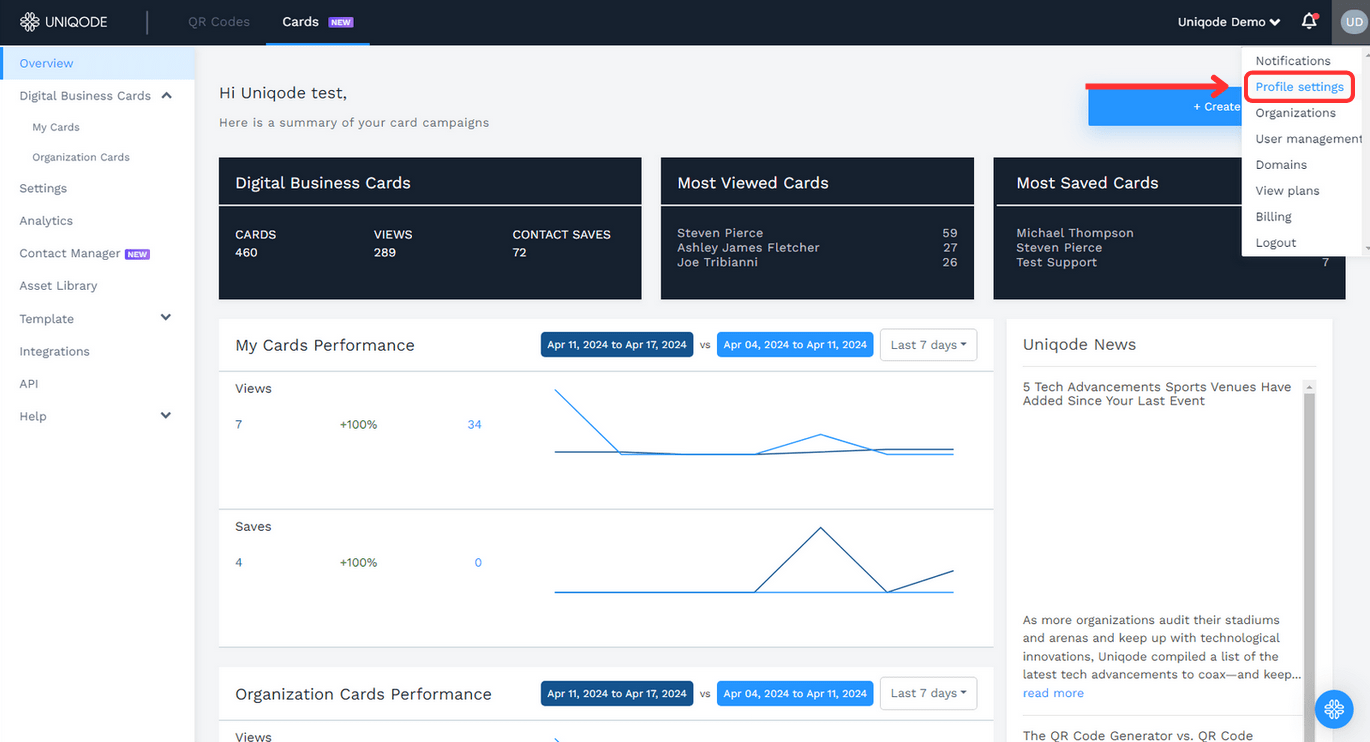Click Steven Pierce in Most Viewed Cards

point(720,233)
